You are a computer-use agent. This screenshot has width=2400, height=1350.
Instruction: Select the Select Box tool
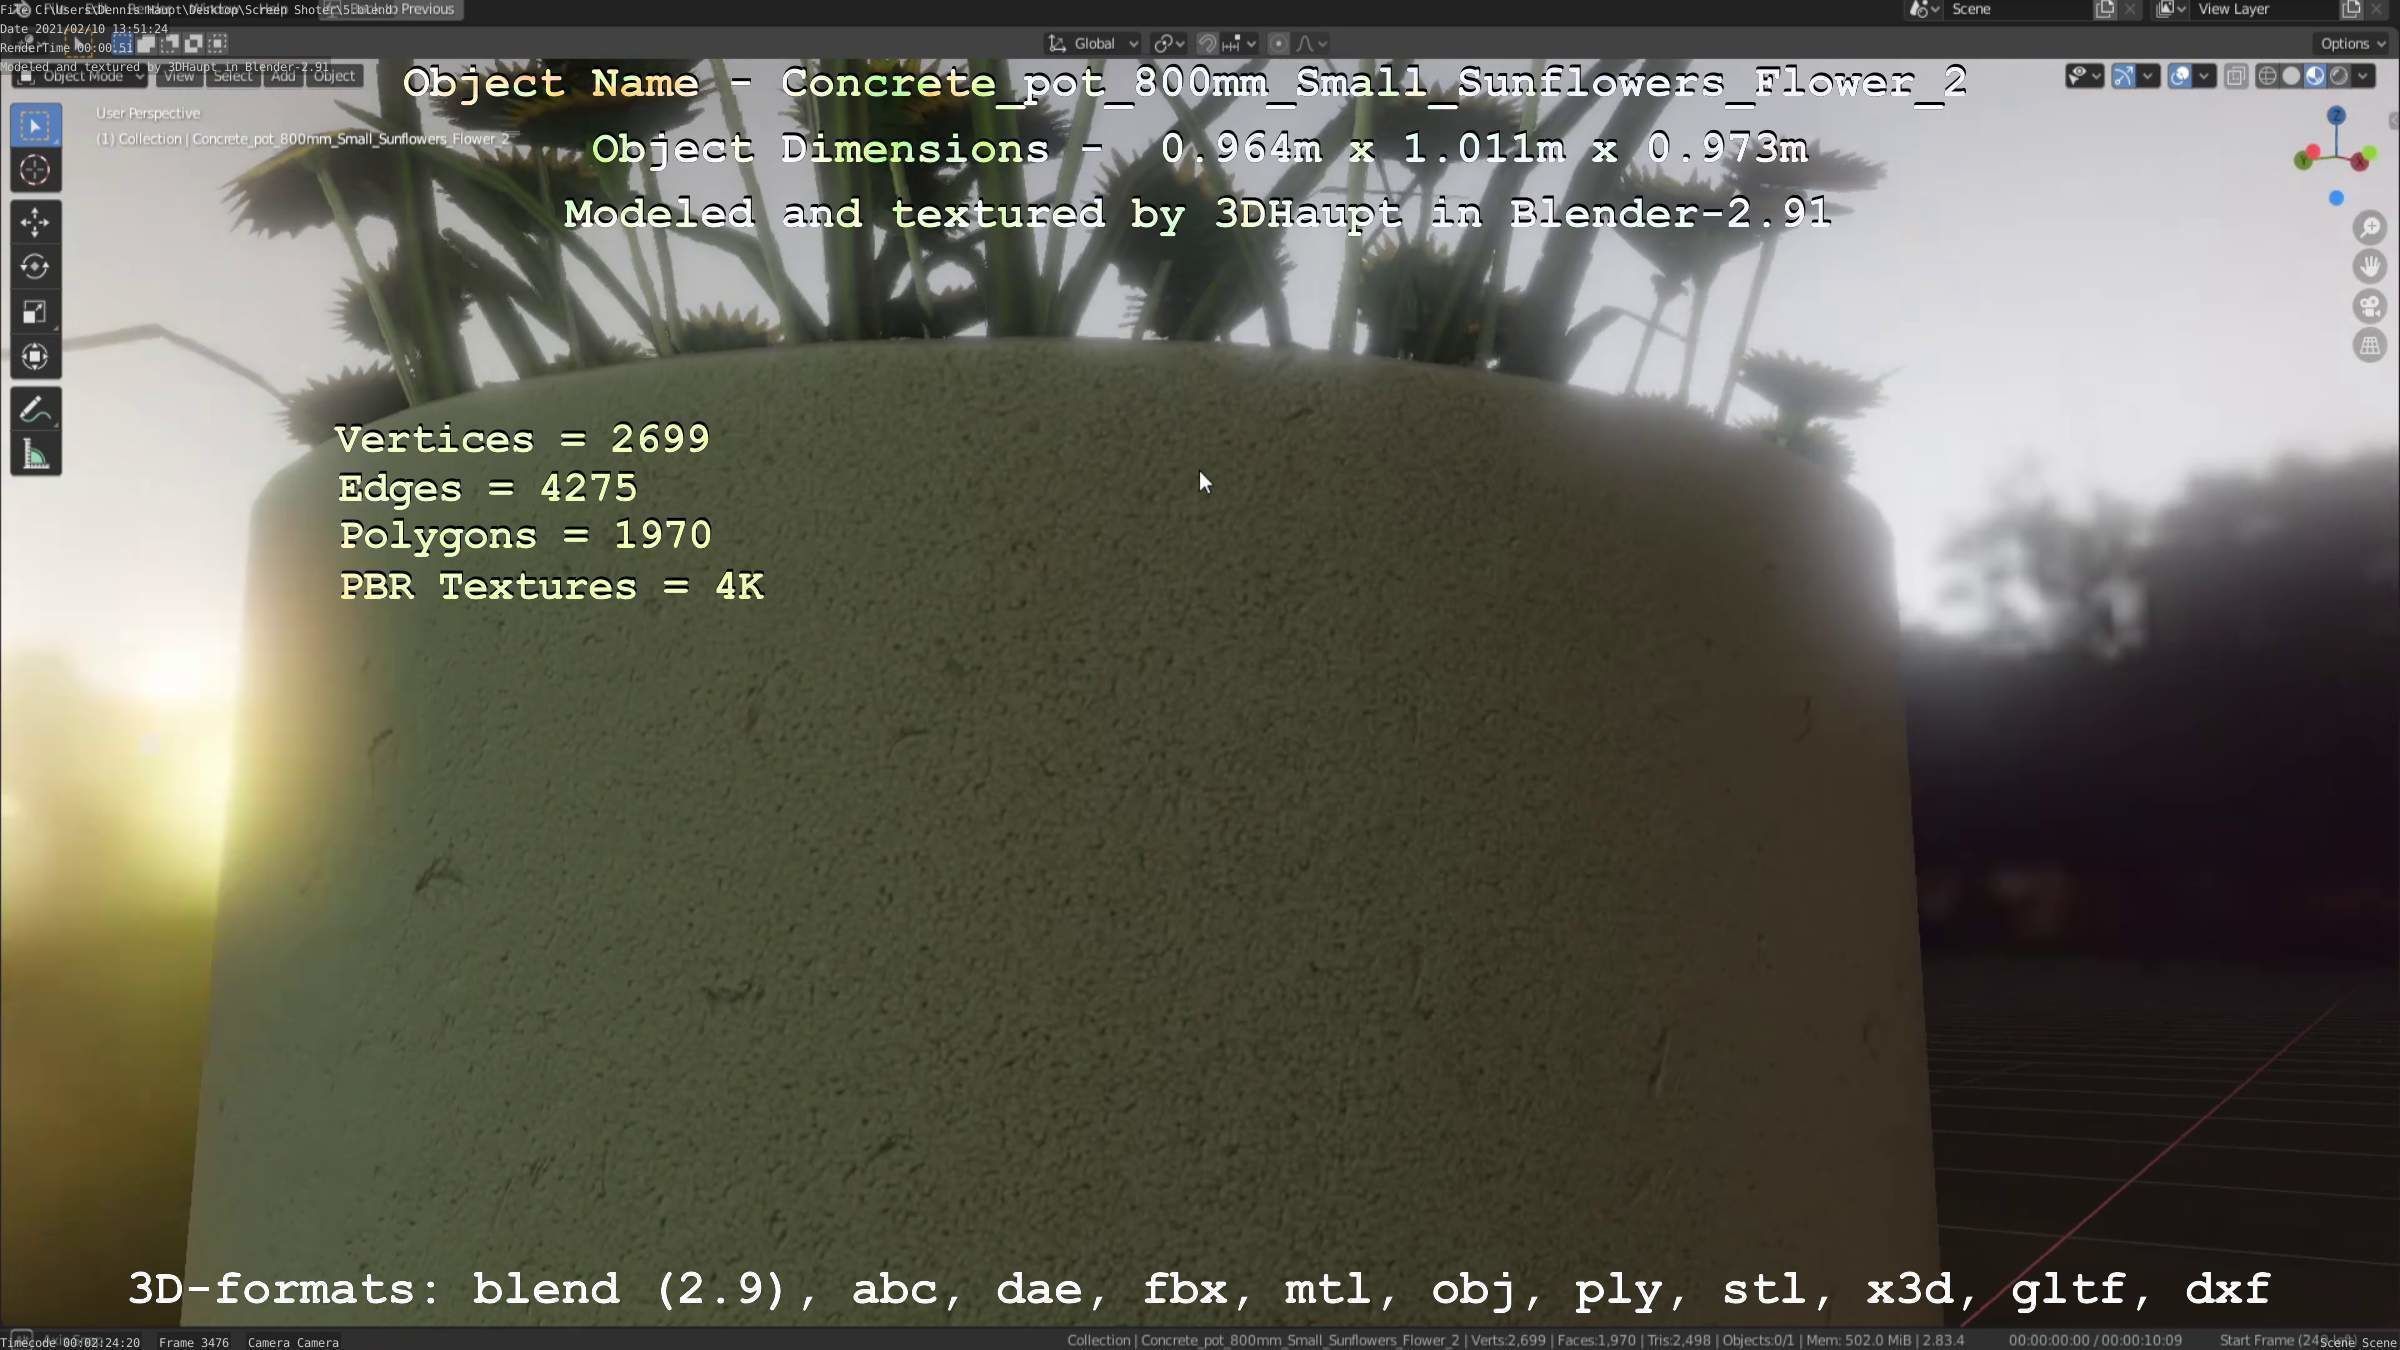tap(35, 126)
